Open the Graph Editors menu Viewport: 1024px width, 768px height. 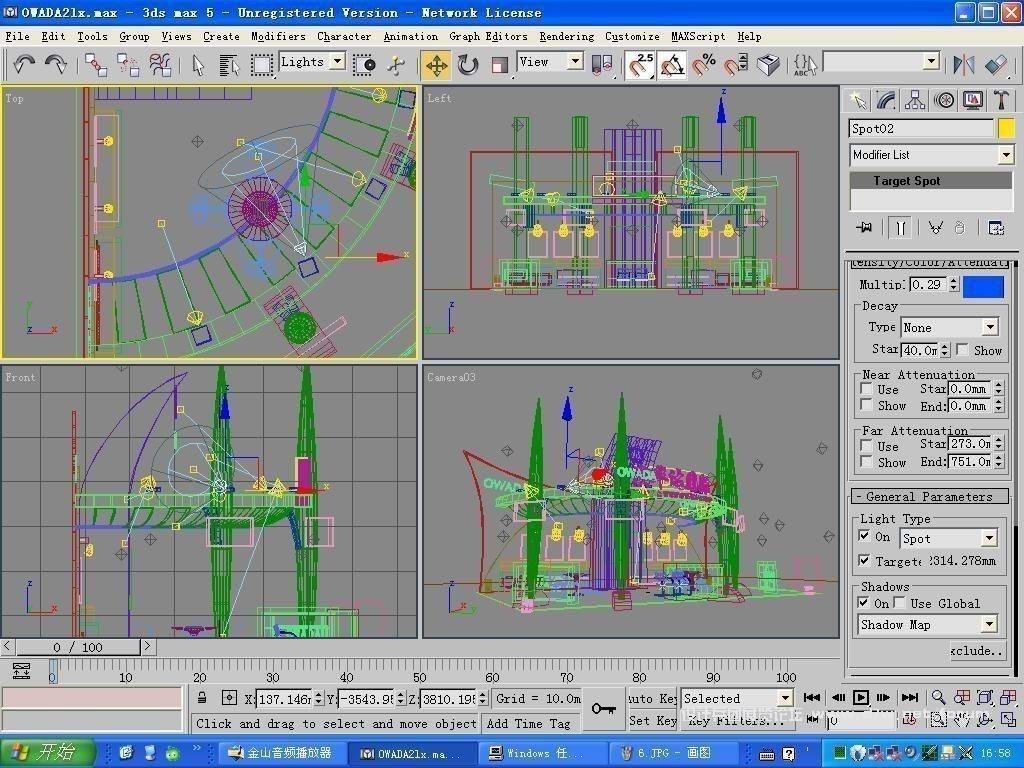(x=488, y=37)
